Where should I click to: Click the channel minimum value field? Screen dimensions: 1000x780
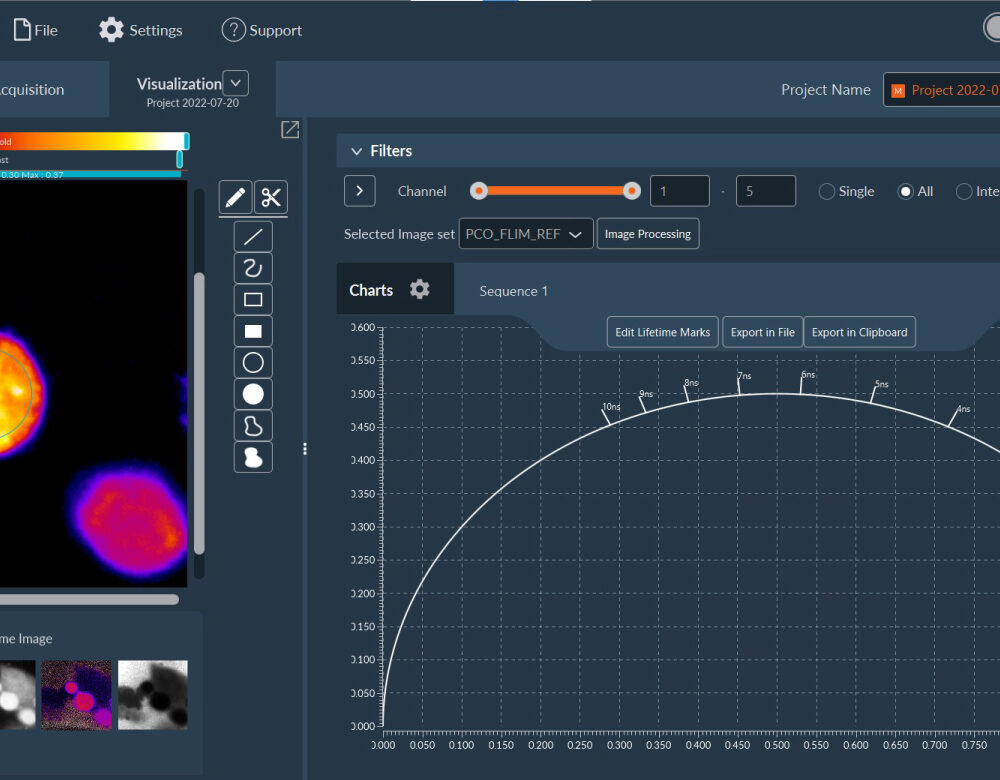[x=680, y=191]
